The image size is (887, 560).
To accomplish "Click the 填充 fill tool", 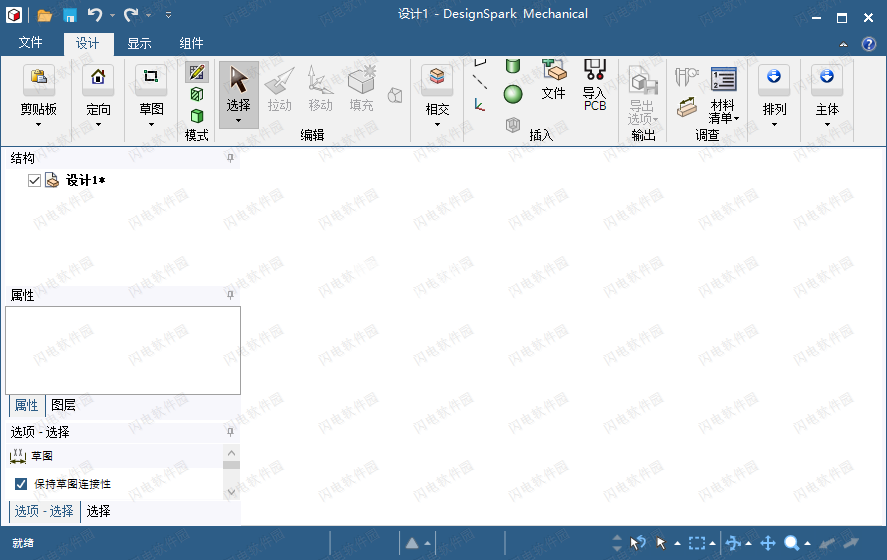I will (x=361, y=89).
